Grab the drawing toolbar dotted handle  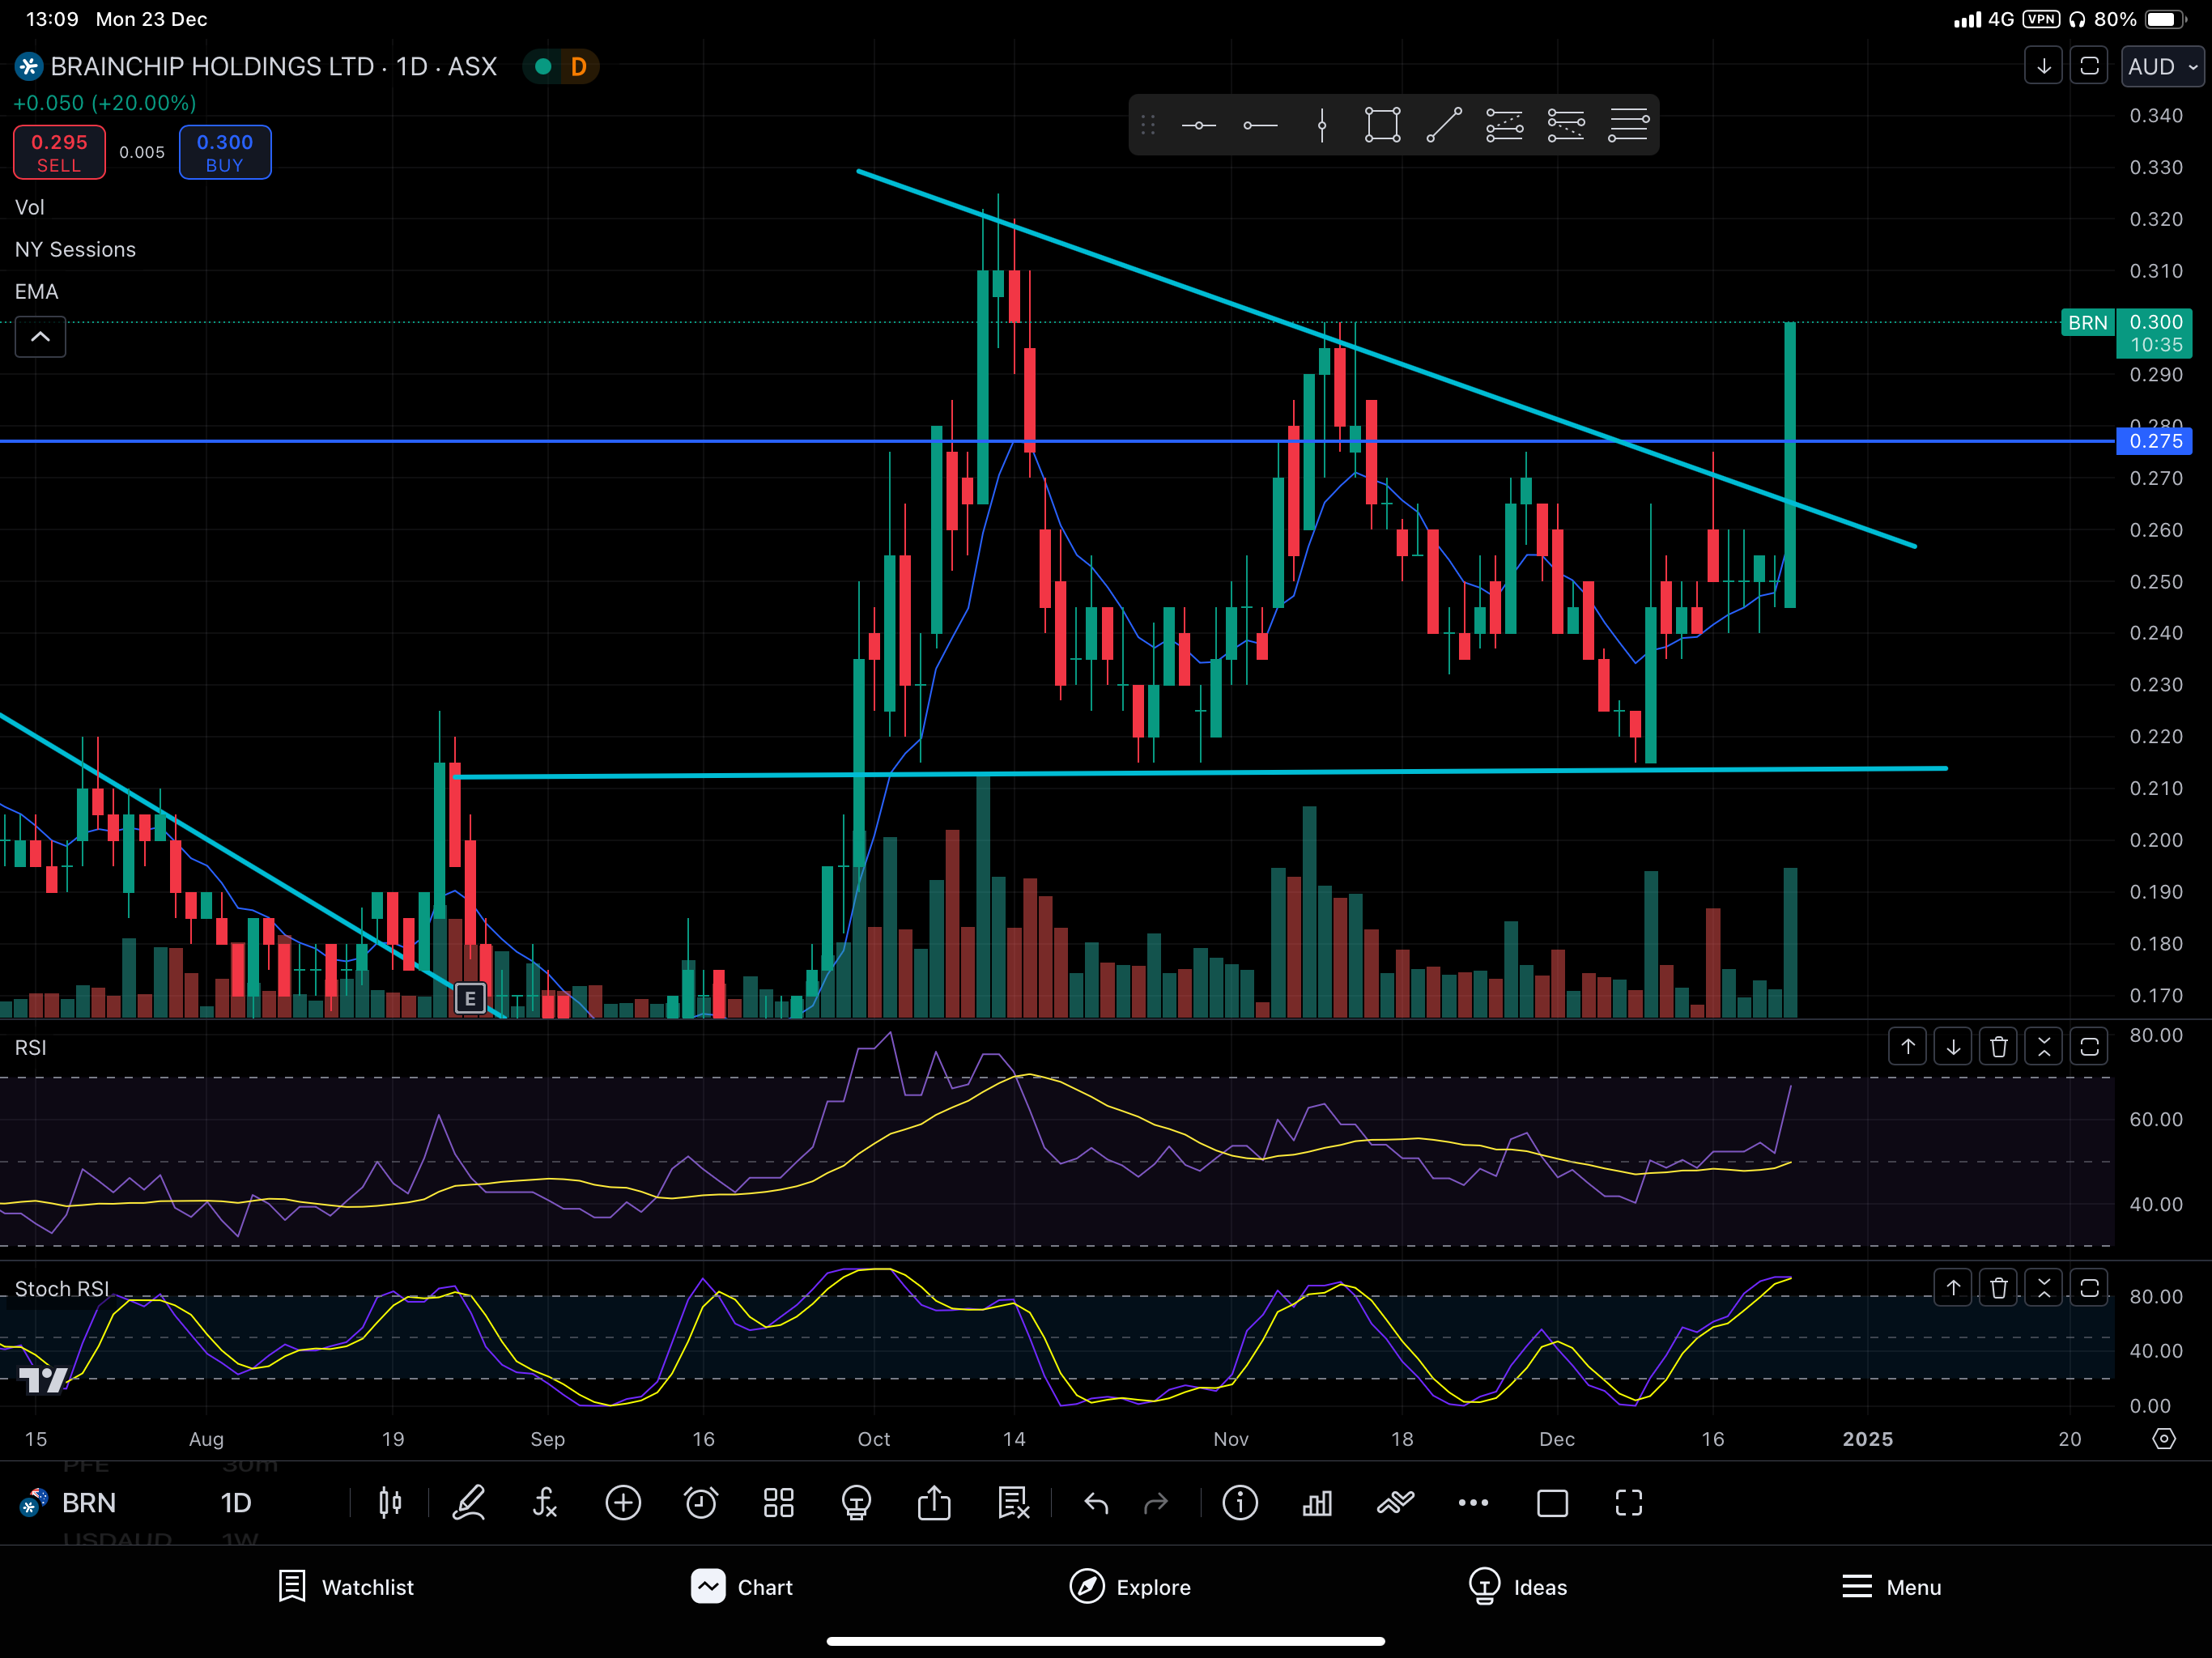(x=1148, y=125)
